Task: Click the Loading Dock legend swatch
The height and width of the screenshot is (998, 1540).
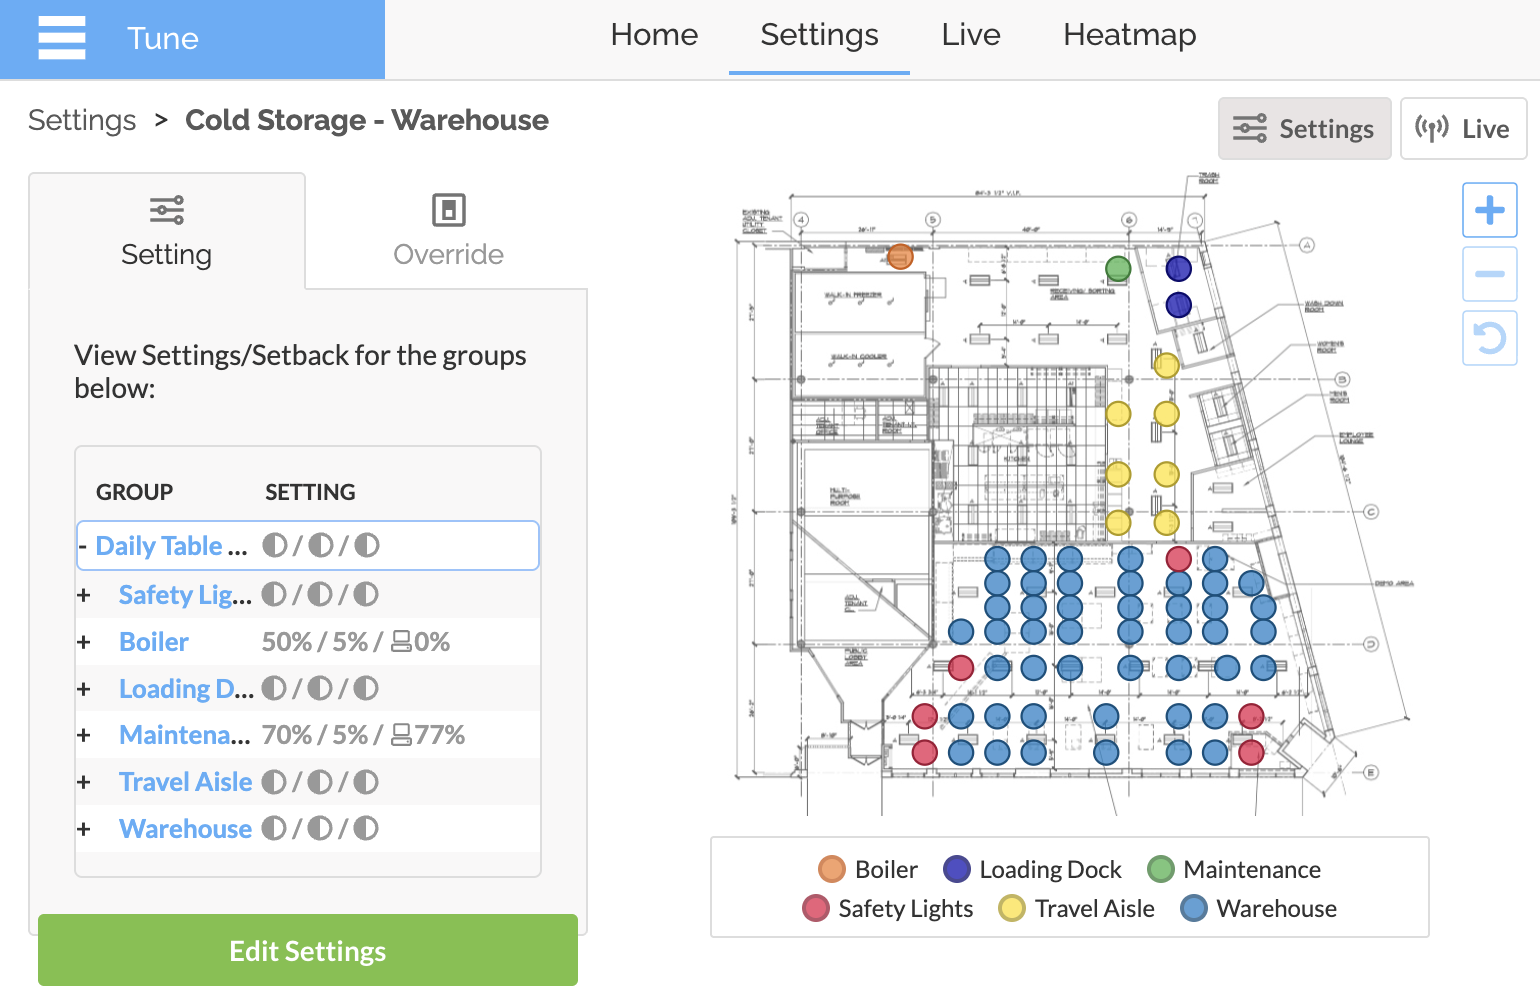Action: [957, 869]
